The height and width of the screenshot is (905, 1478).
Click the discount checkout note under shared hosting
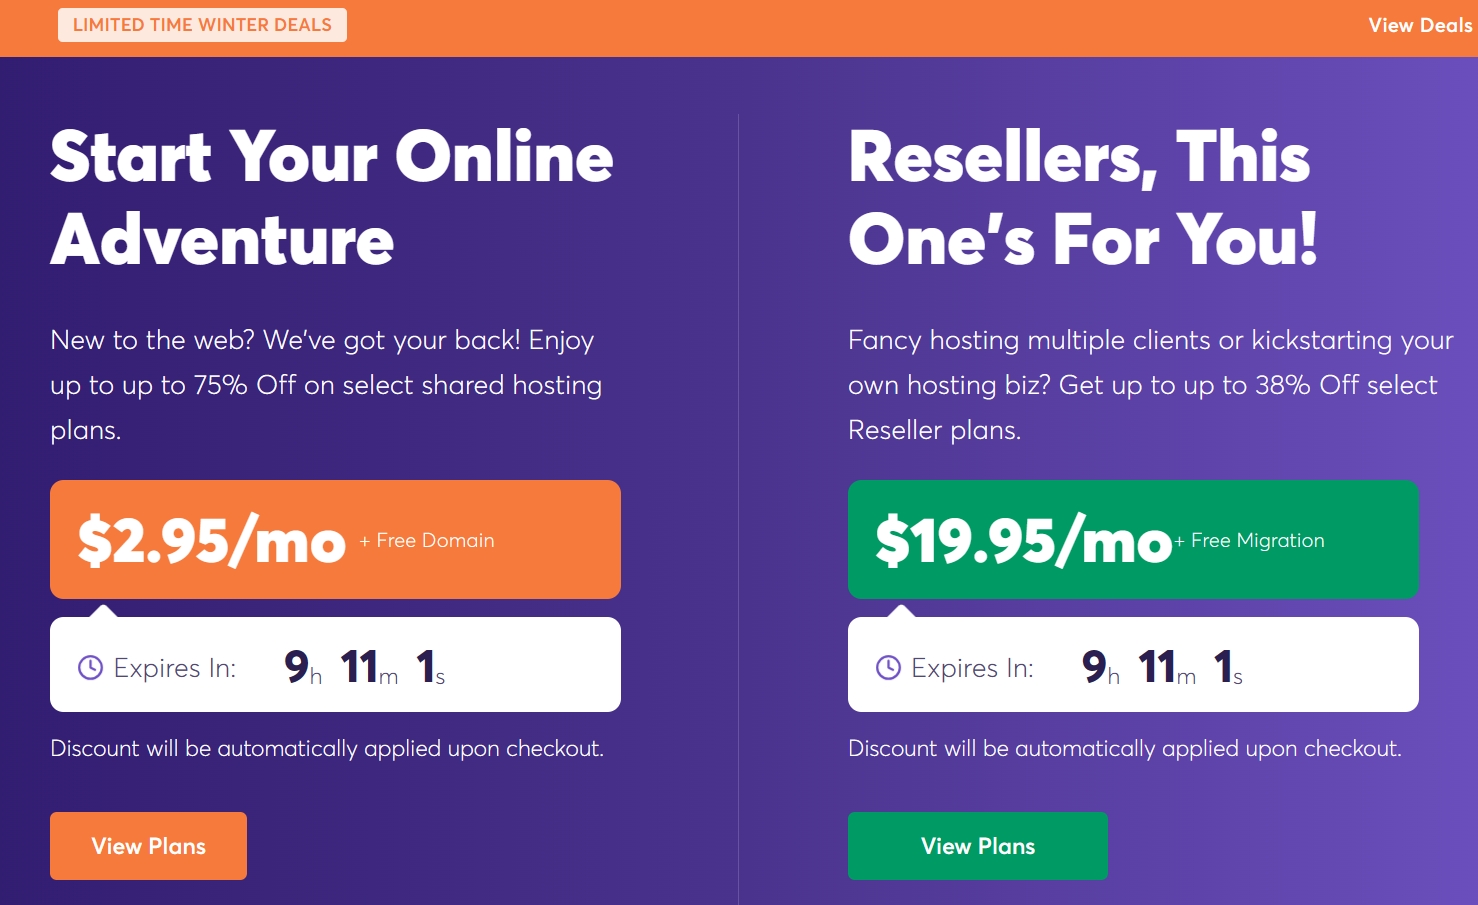327,748
